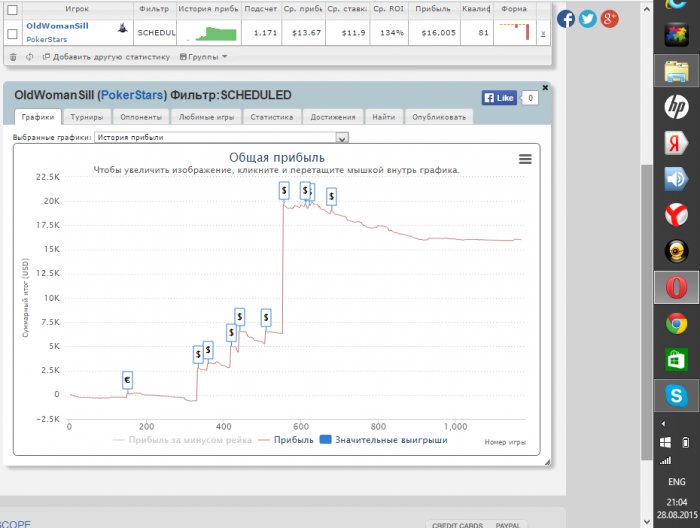Switch to 'Статистика' tab

click(271, 117)
